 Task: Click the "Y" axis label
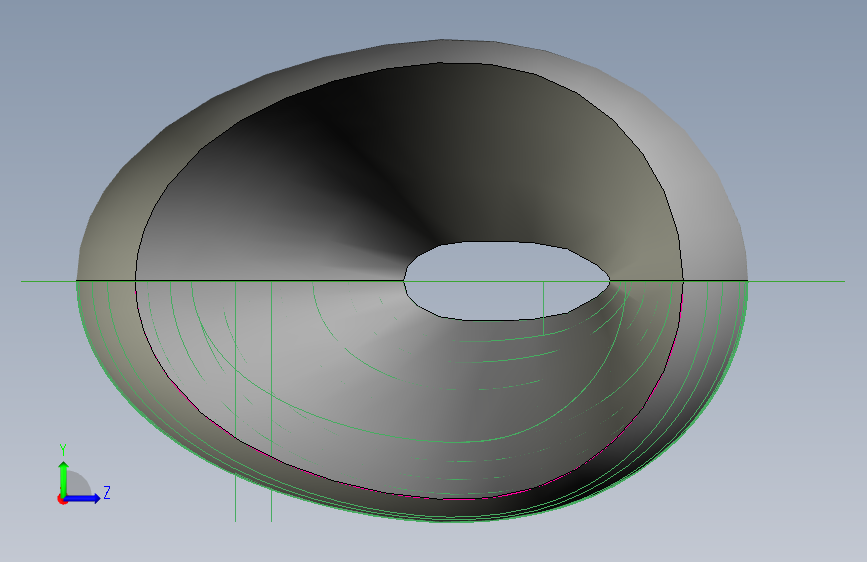point(63,450)
